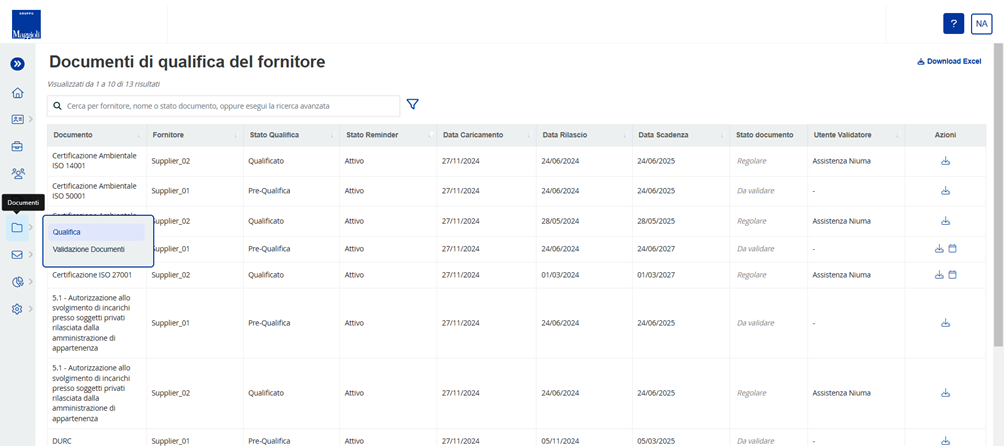Click expiry date 01/03/2027
The width and height of the screenshot is (1004, 446).
tap(656, 275)
